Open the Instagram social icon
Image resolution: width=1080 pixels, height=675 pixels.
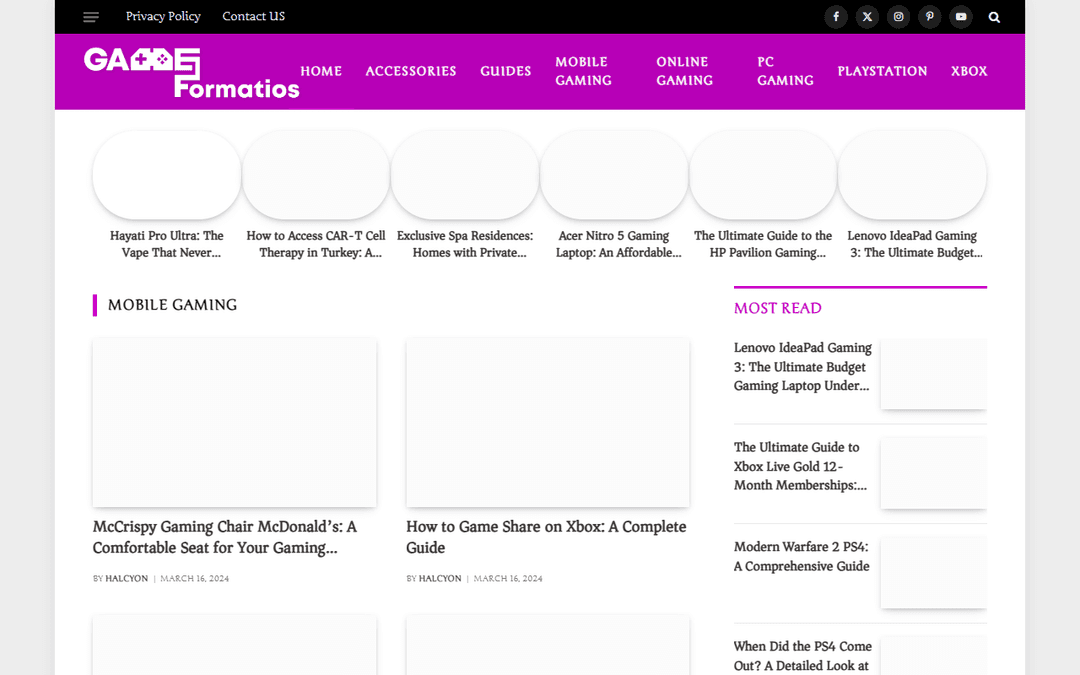pos(898,17)
